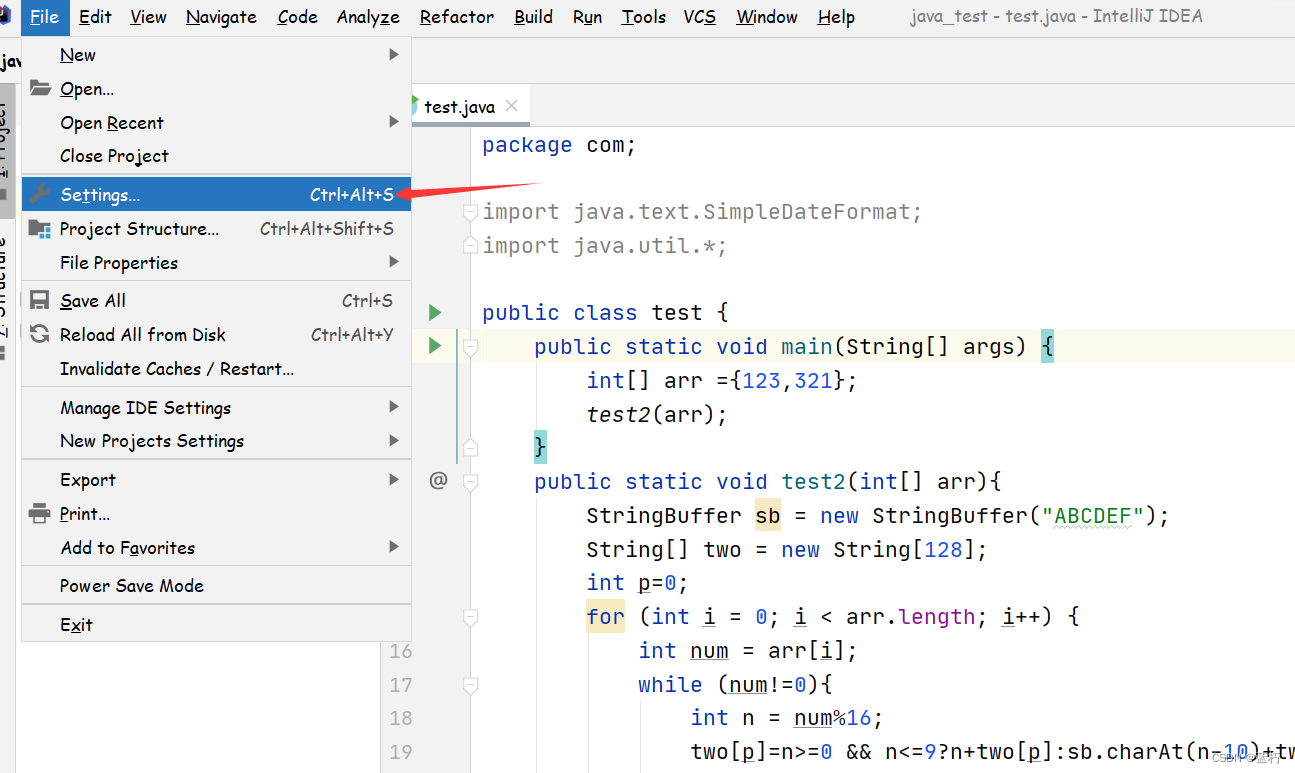The image size is (1295, 773).
Task: Choose Invalidate Caches / Restart...
Action: click(x=216, y=369)
